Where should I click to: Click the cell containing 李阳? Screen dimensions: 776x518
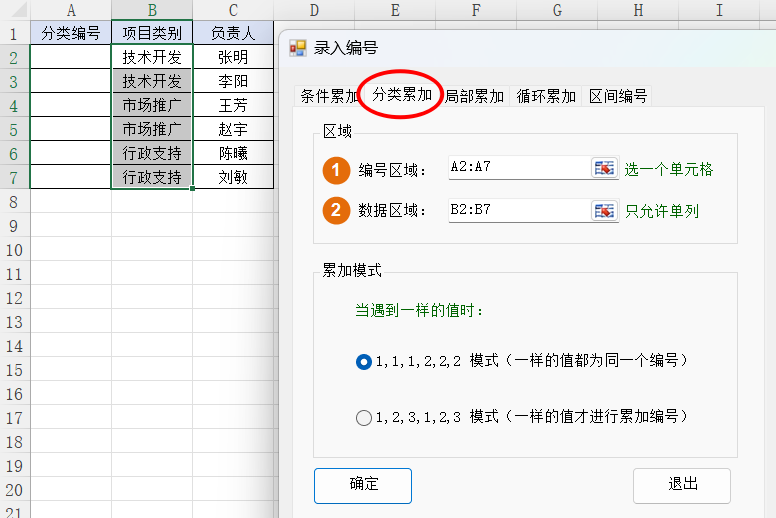tap(233, 81)
